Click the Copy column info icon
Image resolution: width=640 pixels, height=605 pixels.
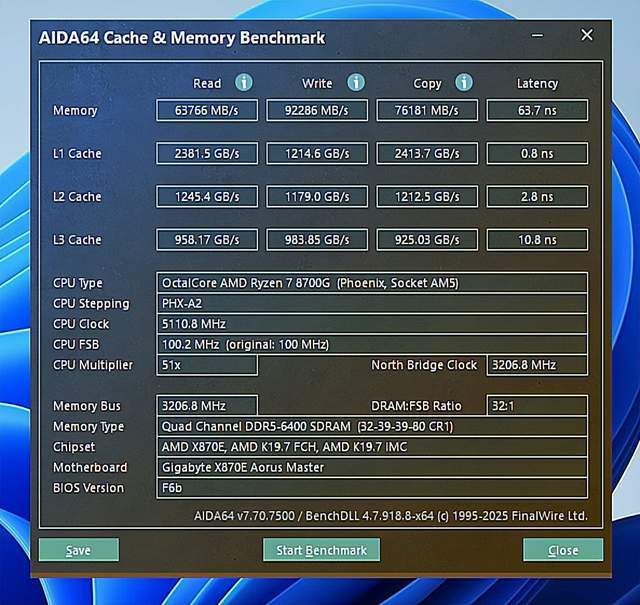[x=464, y=83]
